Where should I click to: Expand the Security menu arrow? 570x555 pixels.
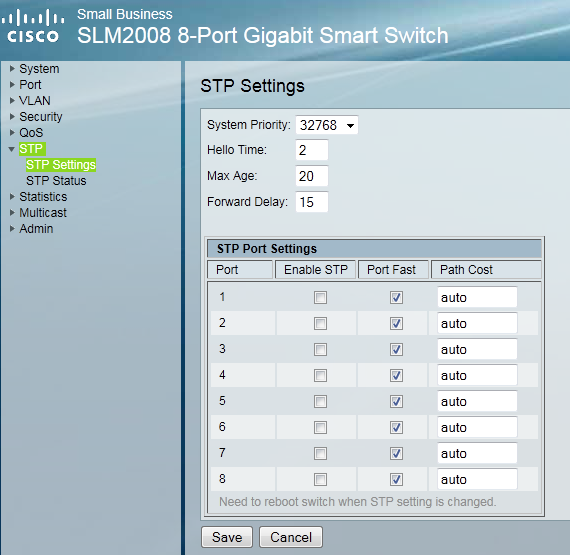(x=12, y=116)
